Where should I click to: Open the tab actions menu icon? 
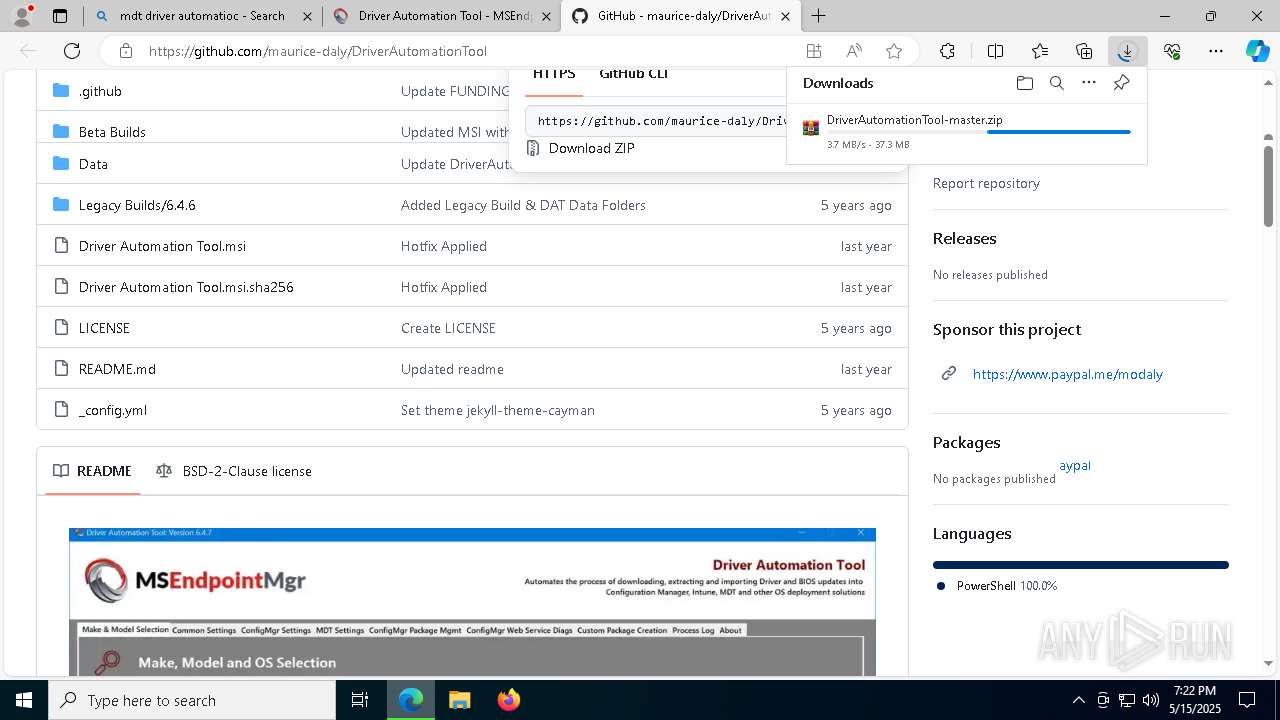tap(60, 16)
